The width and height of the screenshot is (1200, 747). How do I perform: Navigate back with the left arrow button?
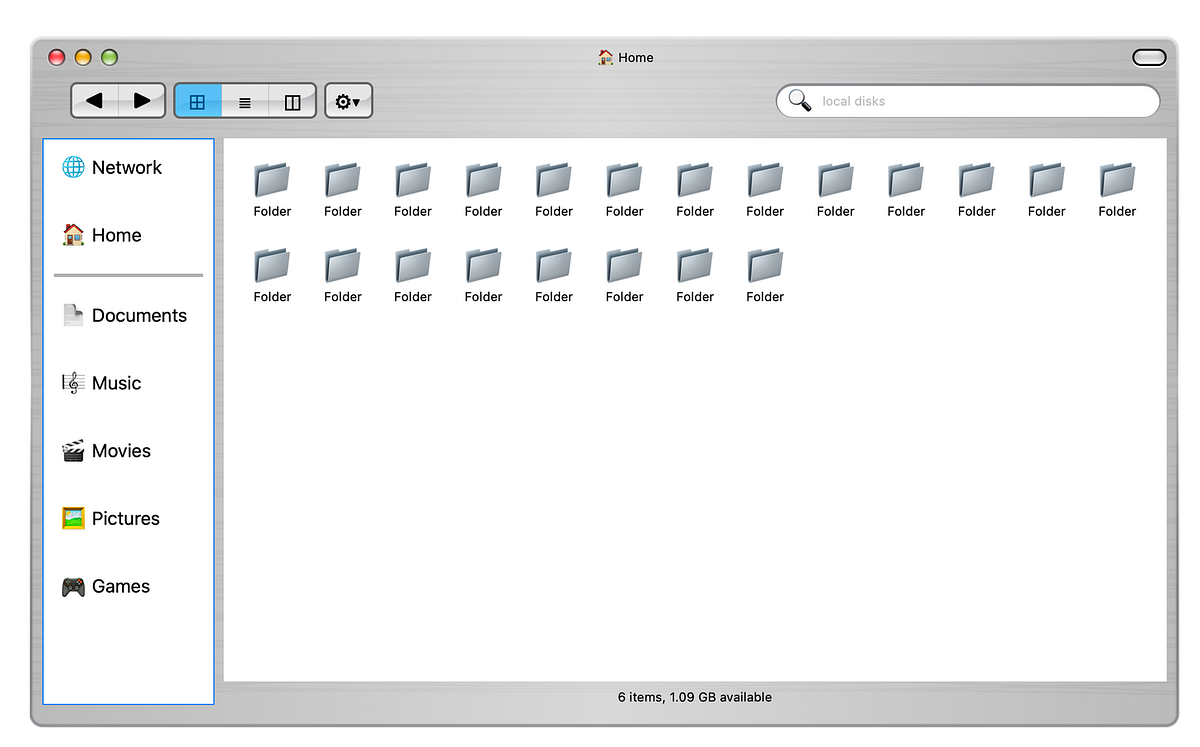coord(95,100)
